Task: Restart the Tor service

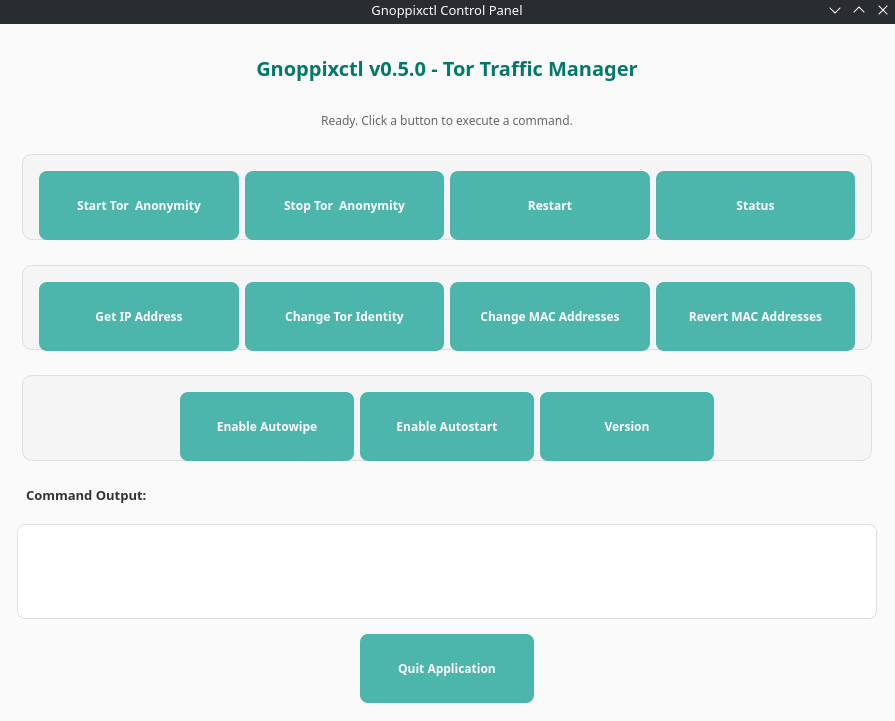Action: [549, 205]
